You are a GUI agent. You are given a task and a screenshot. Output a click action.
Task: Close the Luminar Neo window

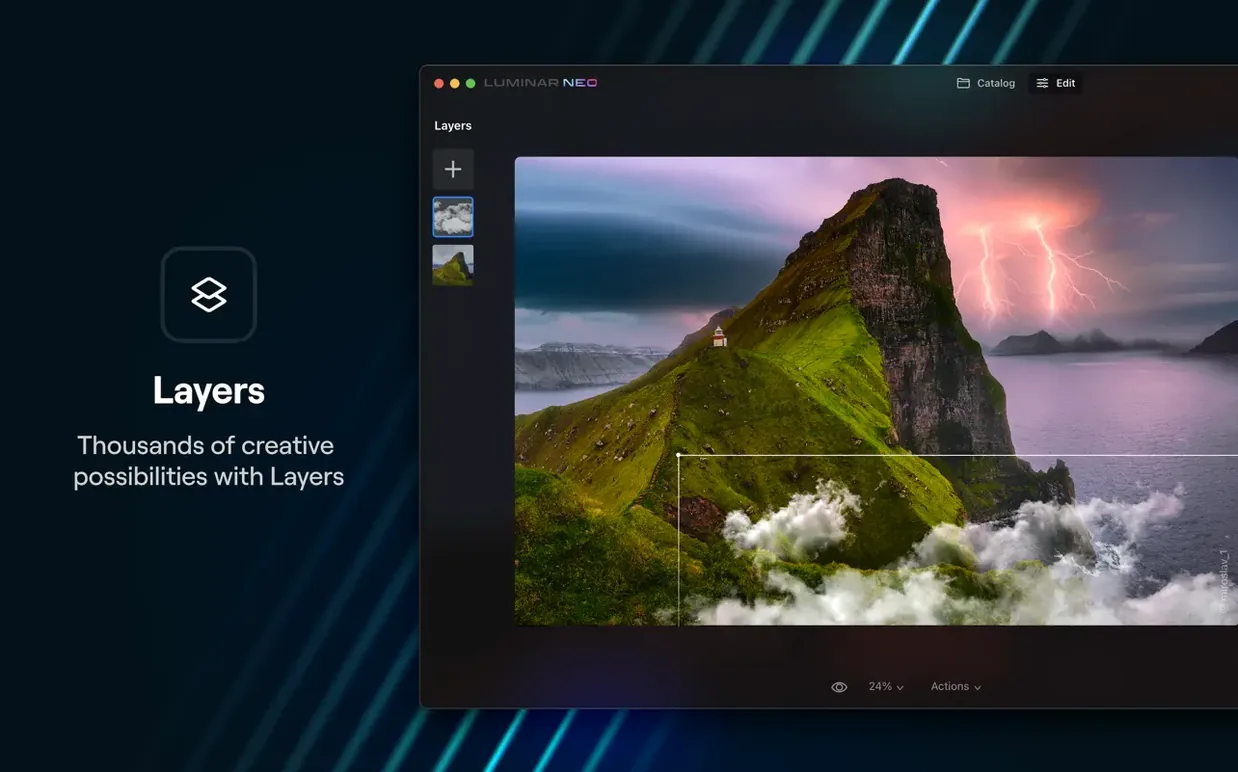[x=438, y=83]
